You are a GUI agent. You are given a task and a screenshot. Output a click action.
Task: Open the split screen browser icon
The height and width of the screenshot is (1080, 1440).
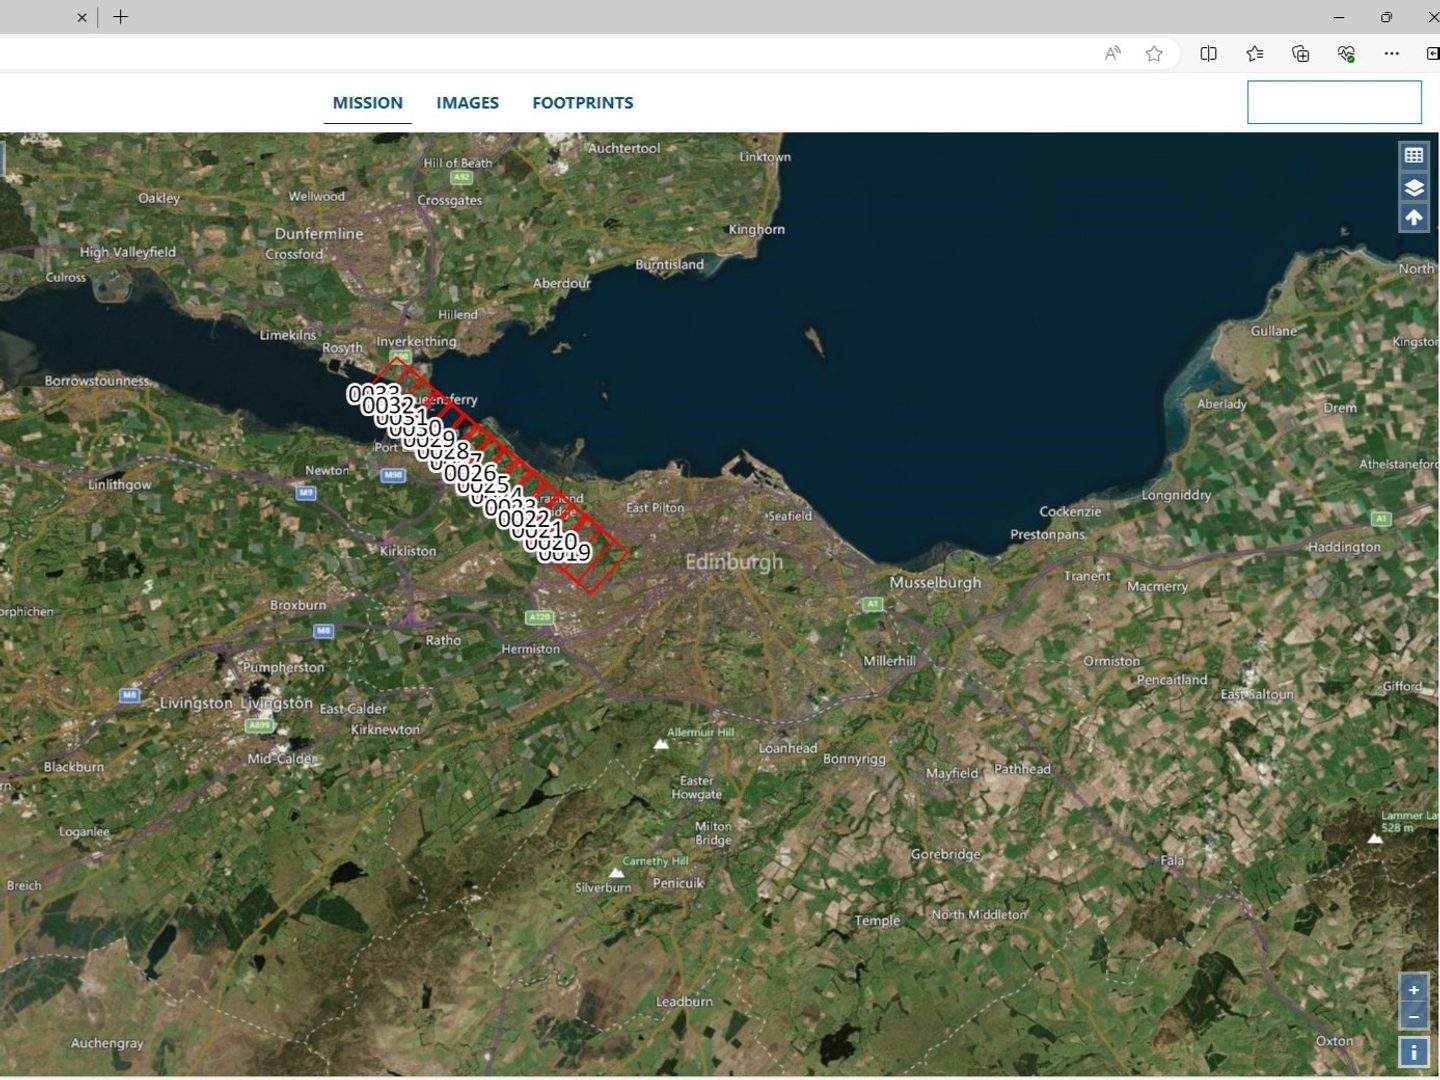(1208, 53)
